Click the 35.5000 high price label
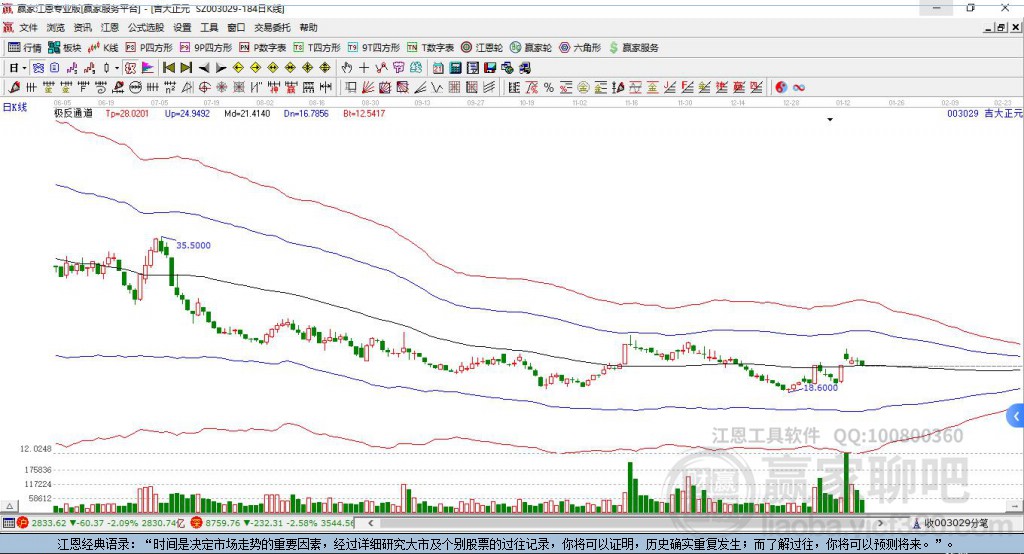This screenshot has height=554, width=1024. pyautogui.click(x=193, y=246)
